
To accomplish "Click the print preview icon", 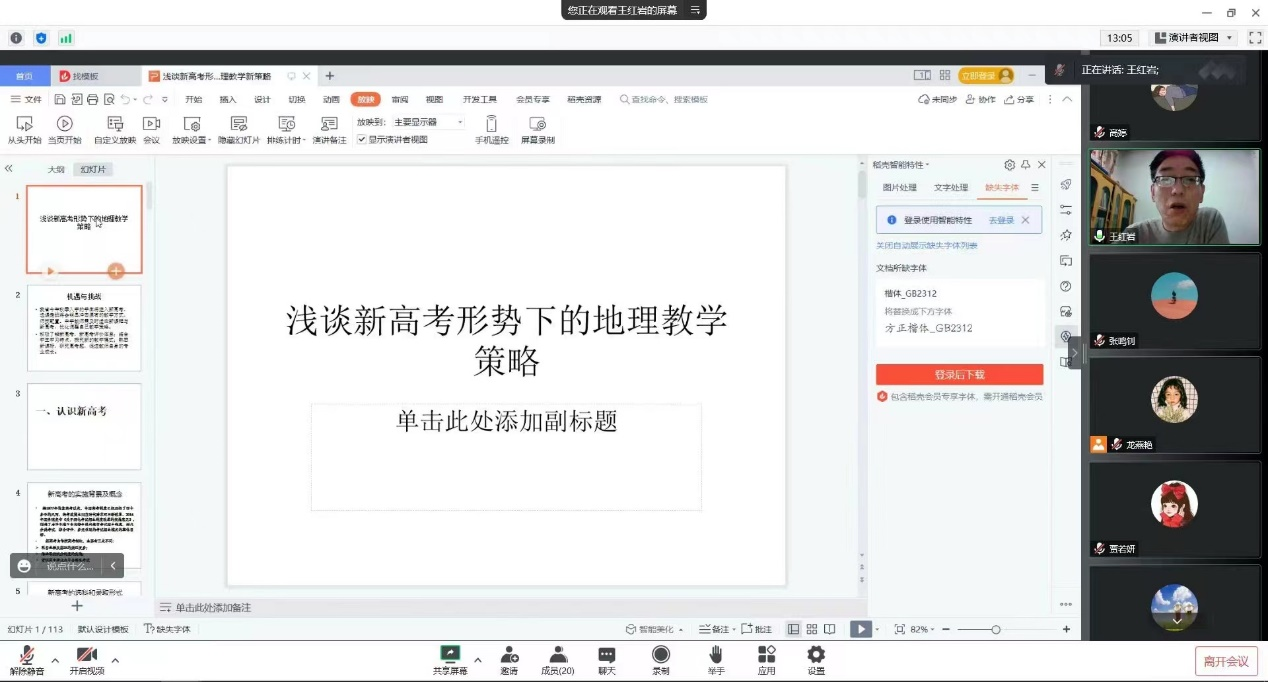I will (x=109, y=99).
